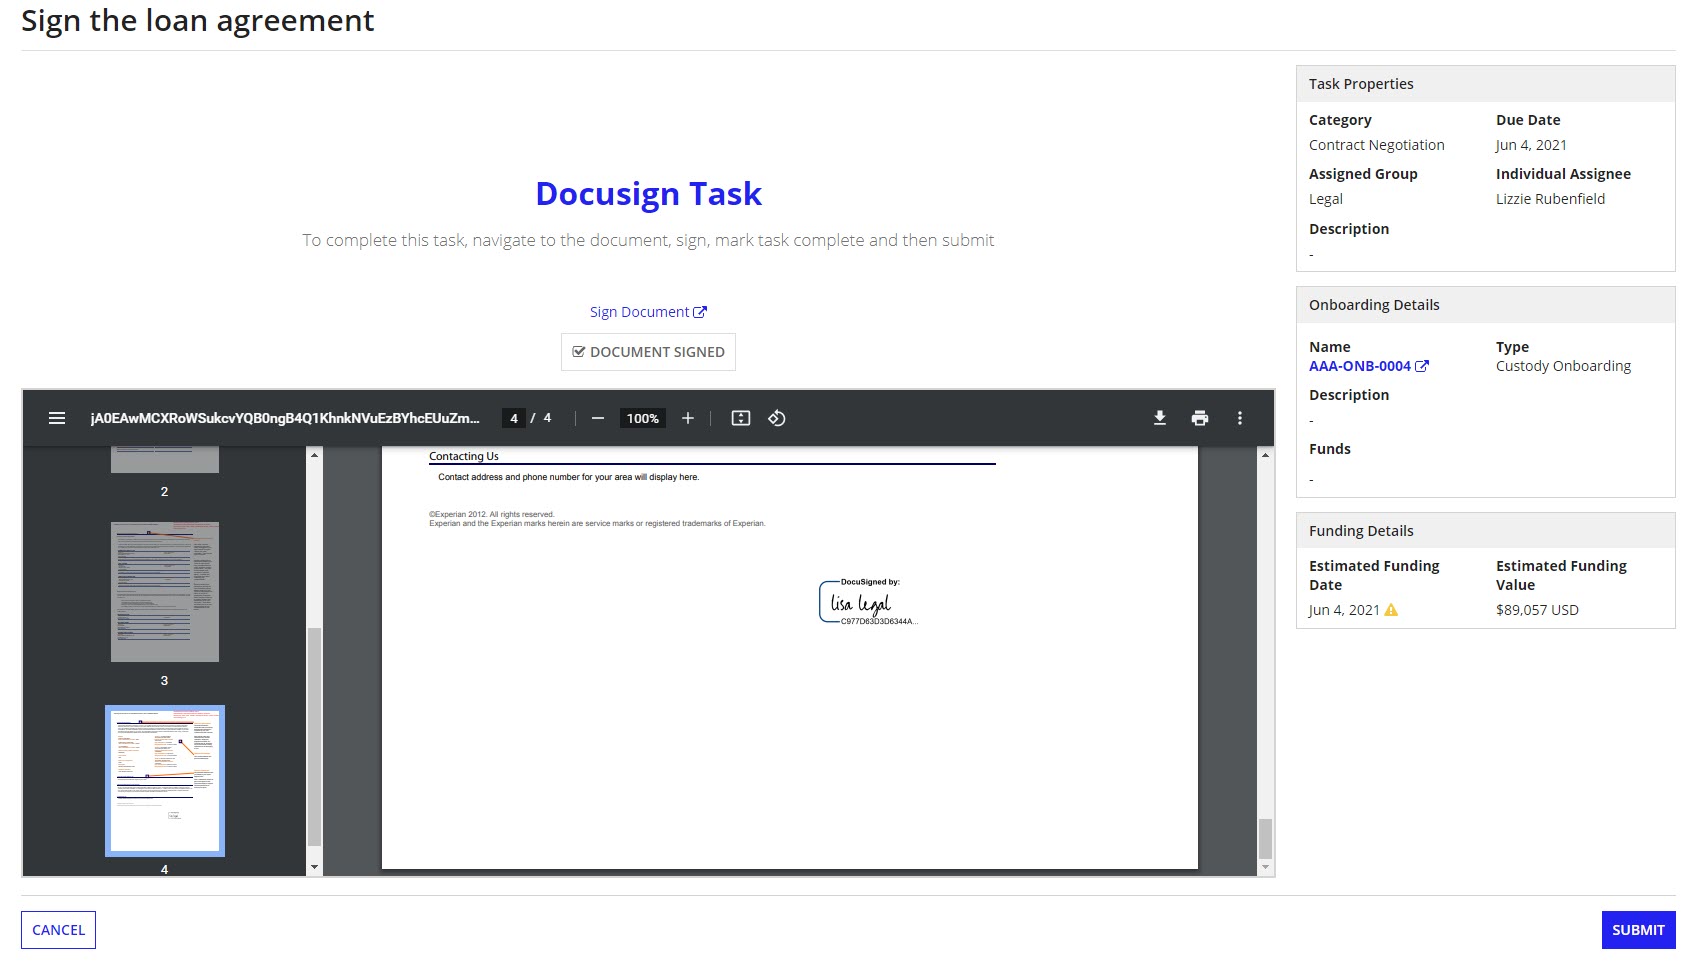Click the checkmark inside DOCUMENT SIGNED button
Image resolution: width=1692 pixels, height=978 pixels.
(x=580, y=351)
